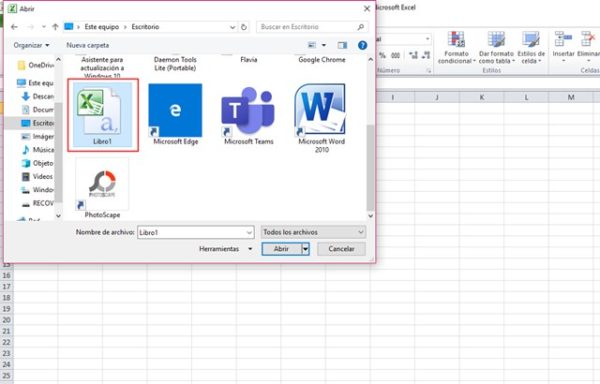600x384 pixels.
Task: Open the Organizar menu
Action: (31, 45)
